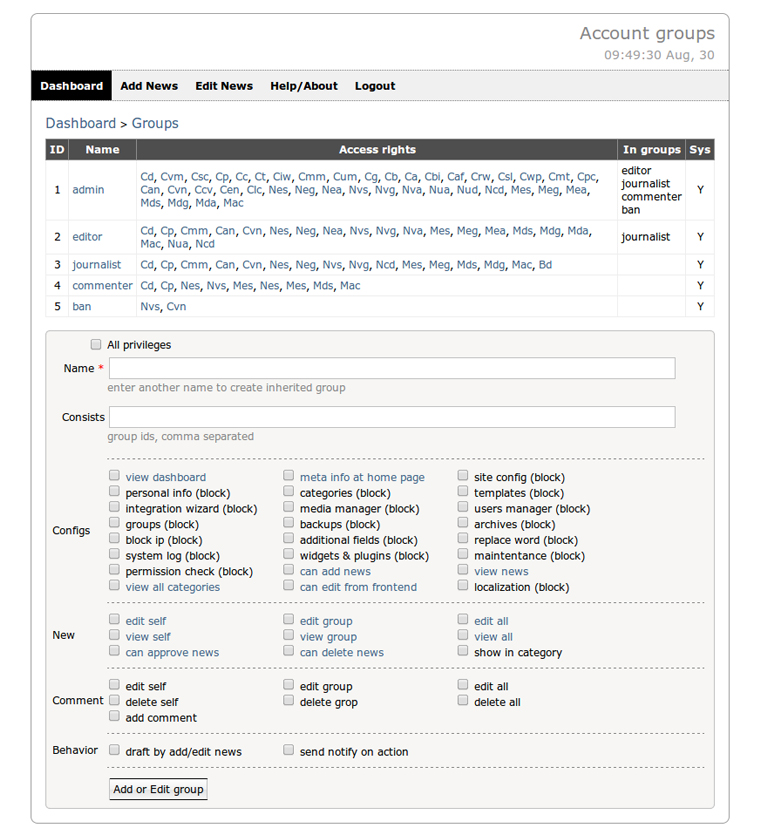
Task: Click the Dashboard breadcrumb link
Action: pos(80,123)
